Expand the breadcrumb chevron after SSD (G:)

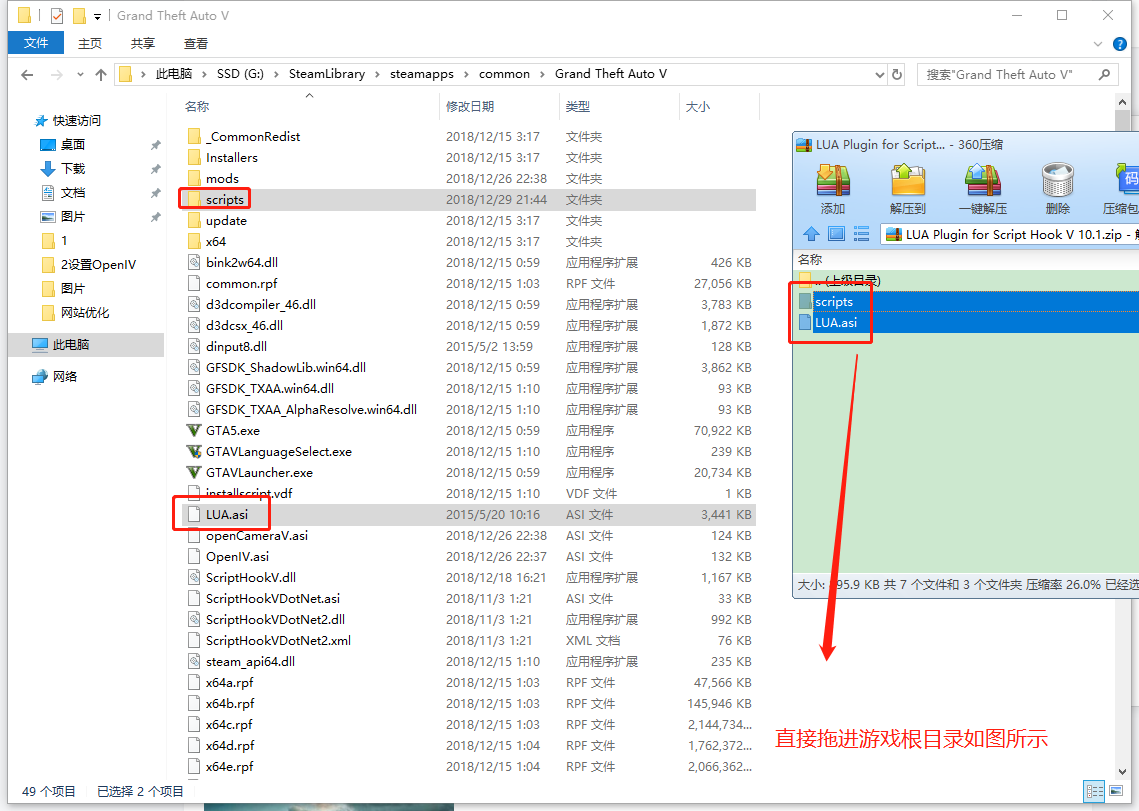pos(276,74)
